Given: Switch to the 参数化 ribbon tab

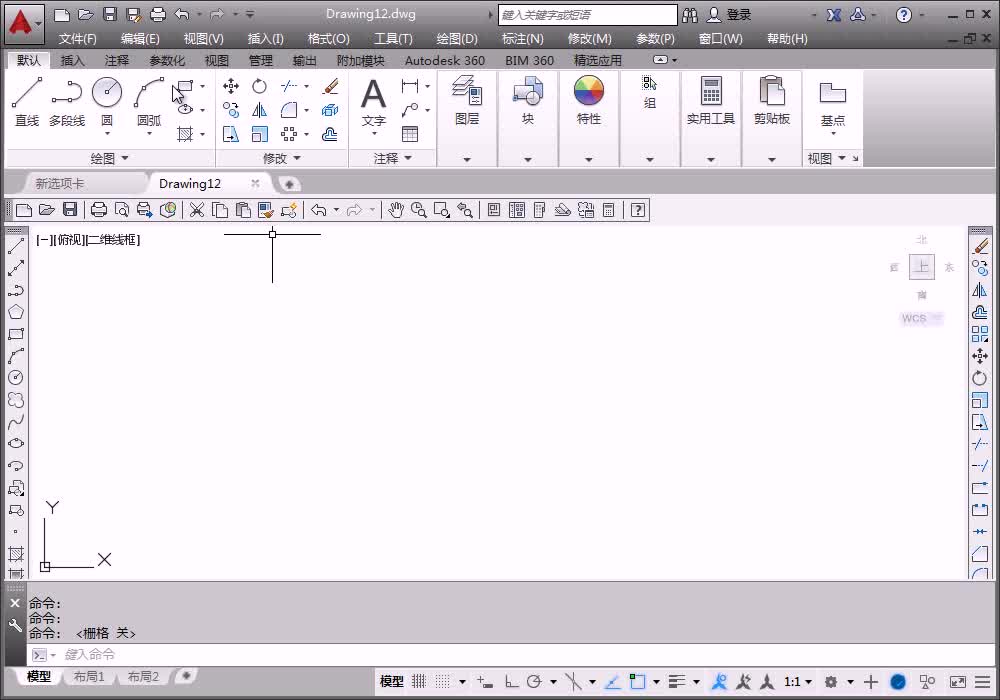Looking at the screenshot, I should tap(166, 61).
